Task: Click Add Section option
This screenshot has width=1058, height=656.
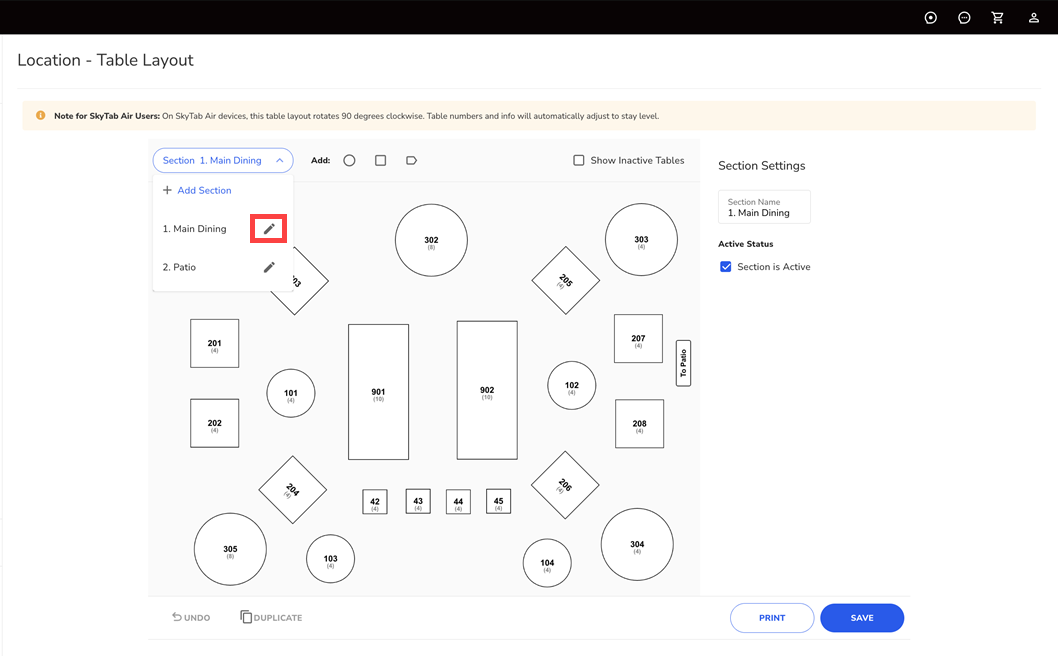Action: tap(197, 190)
